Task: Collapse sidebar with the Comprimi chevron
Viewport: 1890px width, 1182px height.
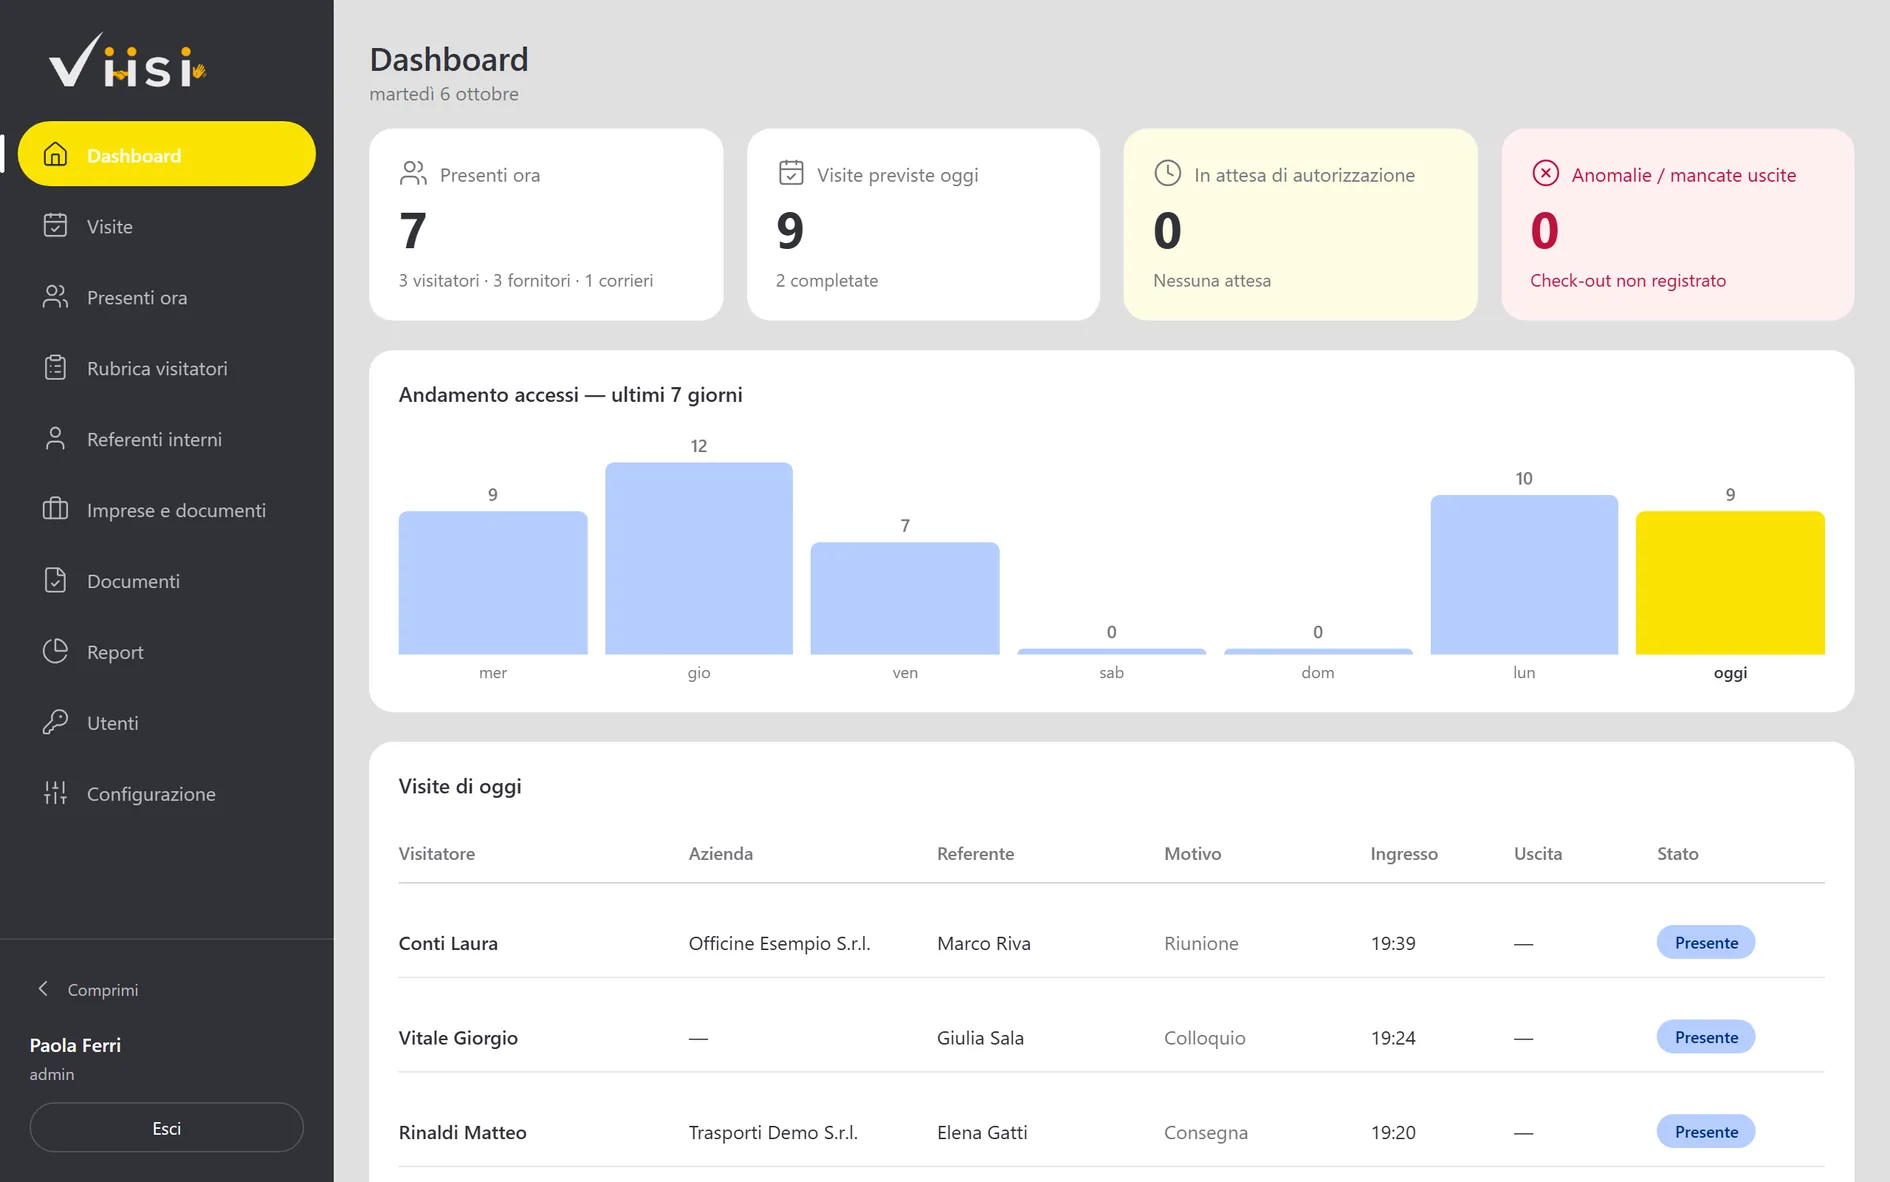Action: [43, 989]
